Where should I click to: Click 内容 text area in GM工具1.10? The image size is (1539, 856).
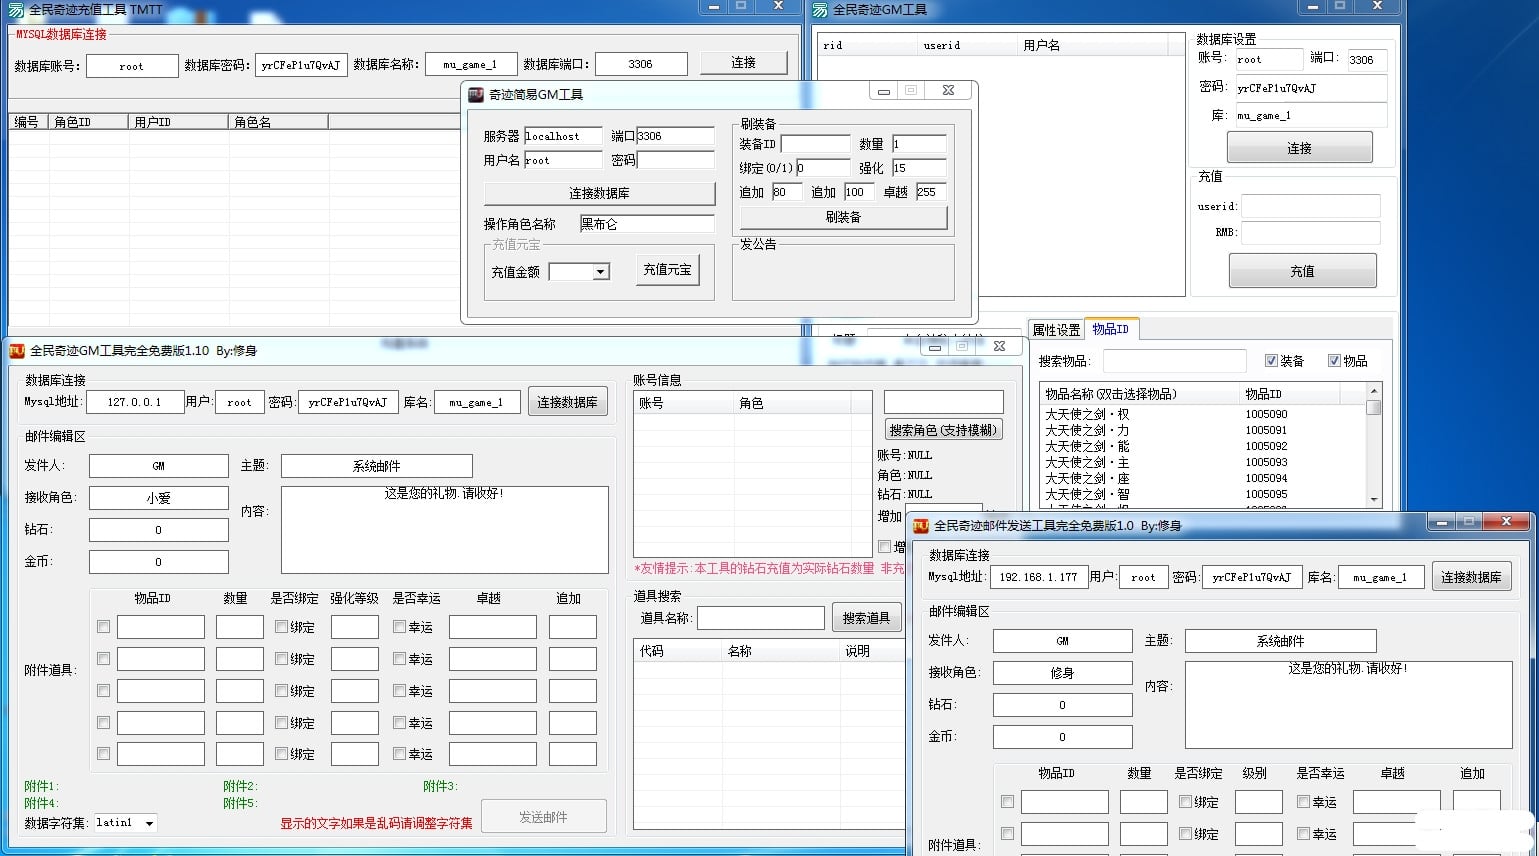tap(444, 530)
